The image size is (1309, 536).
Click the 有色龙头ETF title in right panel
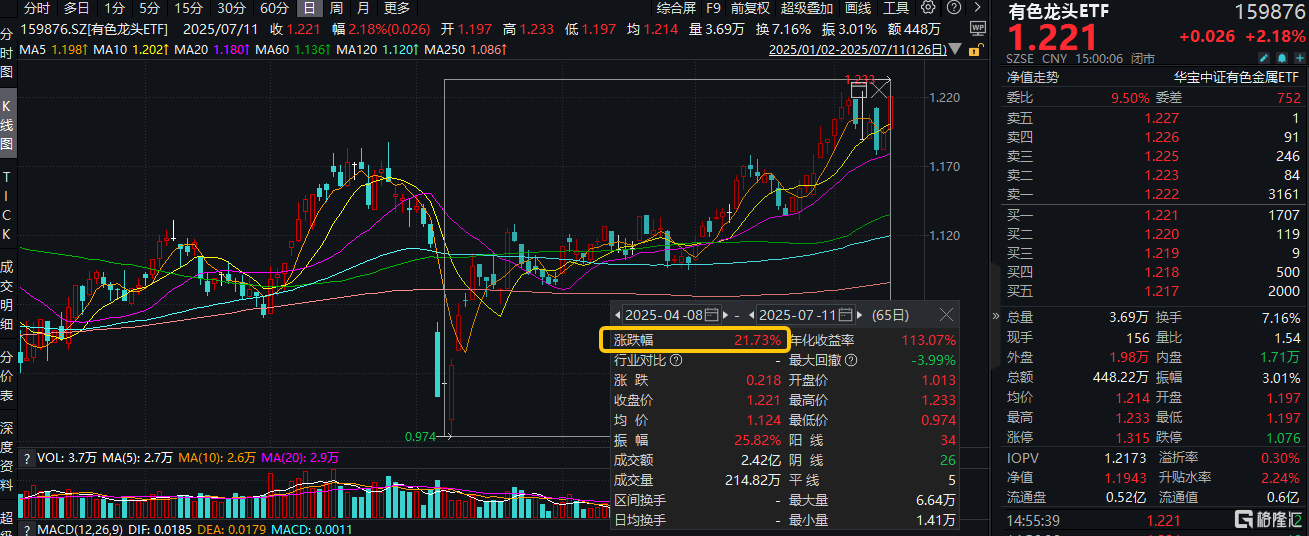[1059, 12]
